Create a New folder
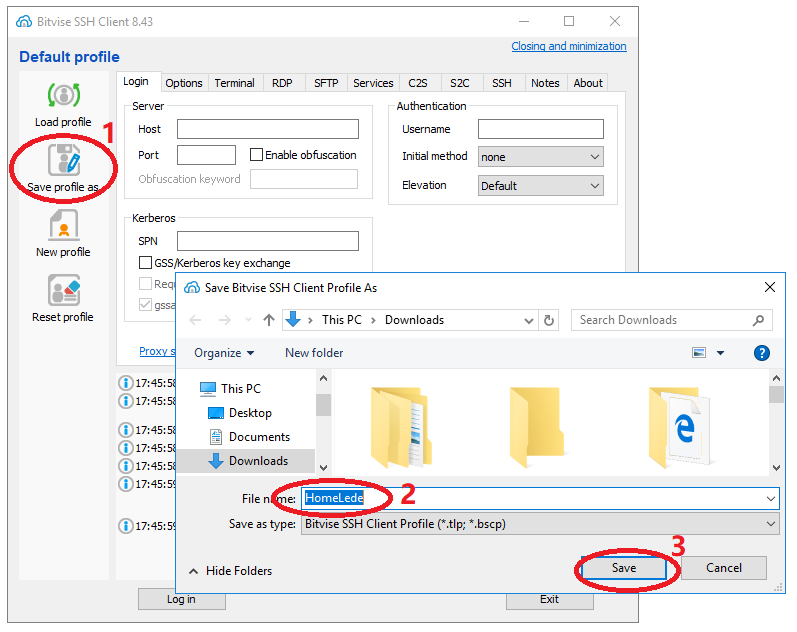The height and width of the screenshot is (632, 797). click(x=314, y=353)
